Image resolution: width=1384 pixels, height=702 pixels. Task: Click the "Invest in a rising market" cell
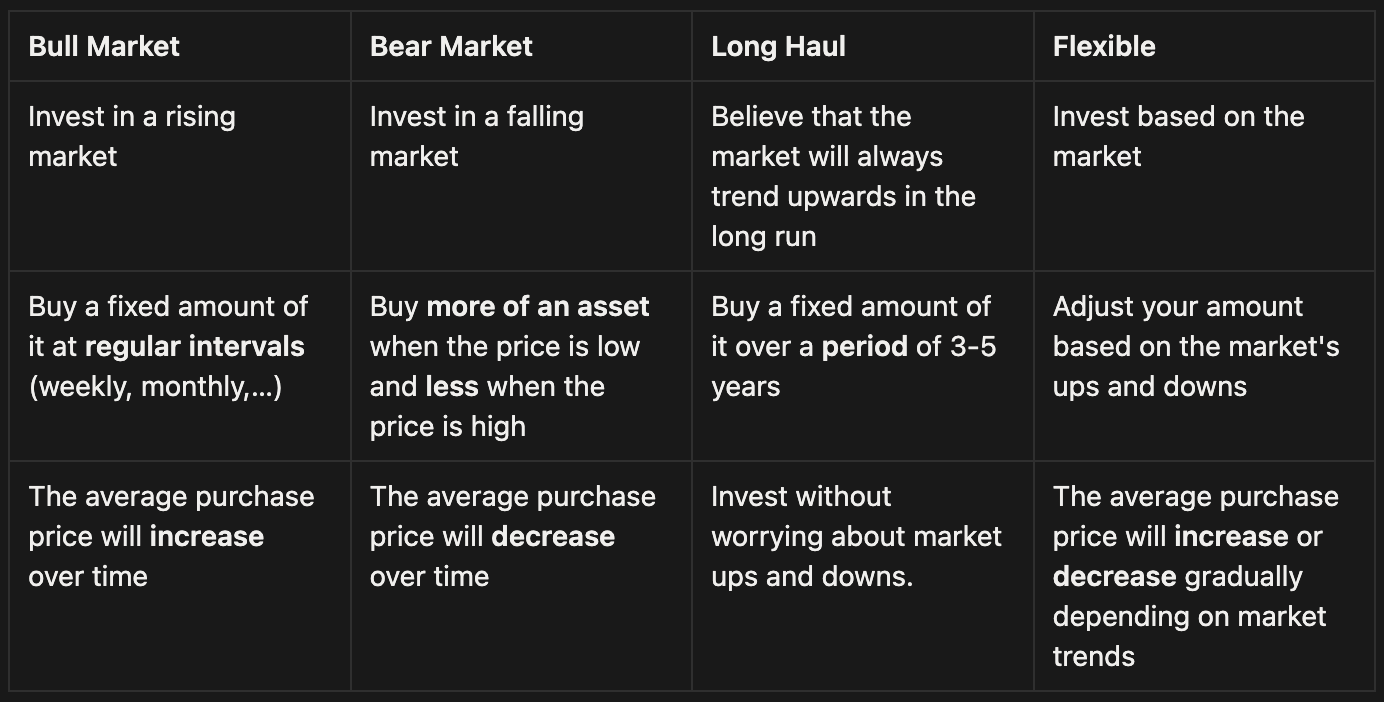(132, 136)
